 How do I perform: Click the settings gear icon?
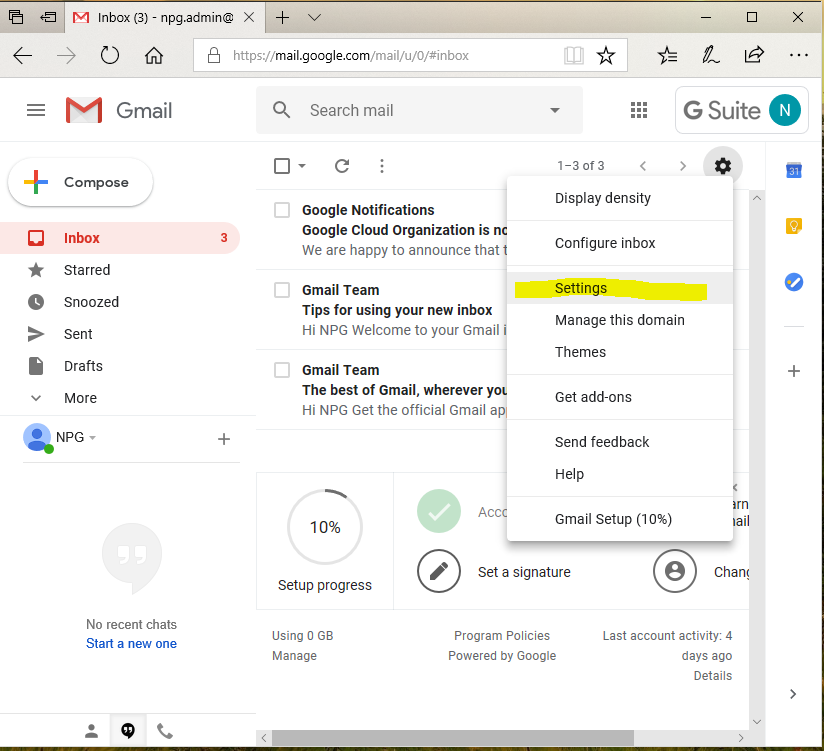click(723, 166)
